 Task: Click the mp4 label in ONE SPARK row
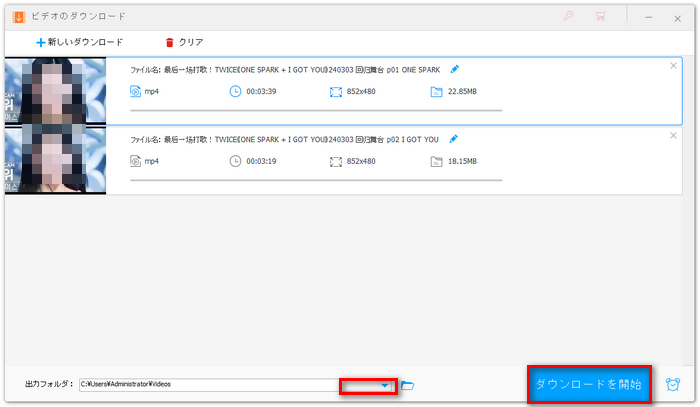[x=151, y=92]
